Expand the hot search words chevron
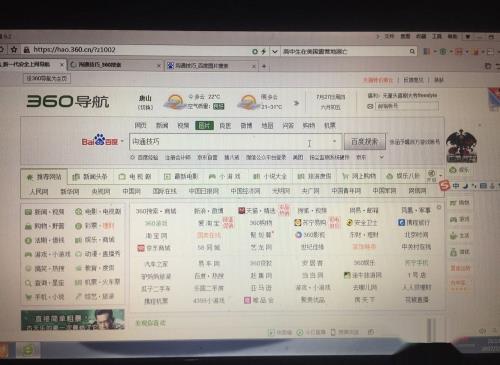 (x=382, y=157)
